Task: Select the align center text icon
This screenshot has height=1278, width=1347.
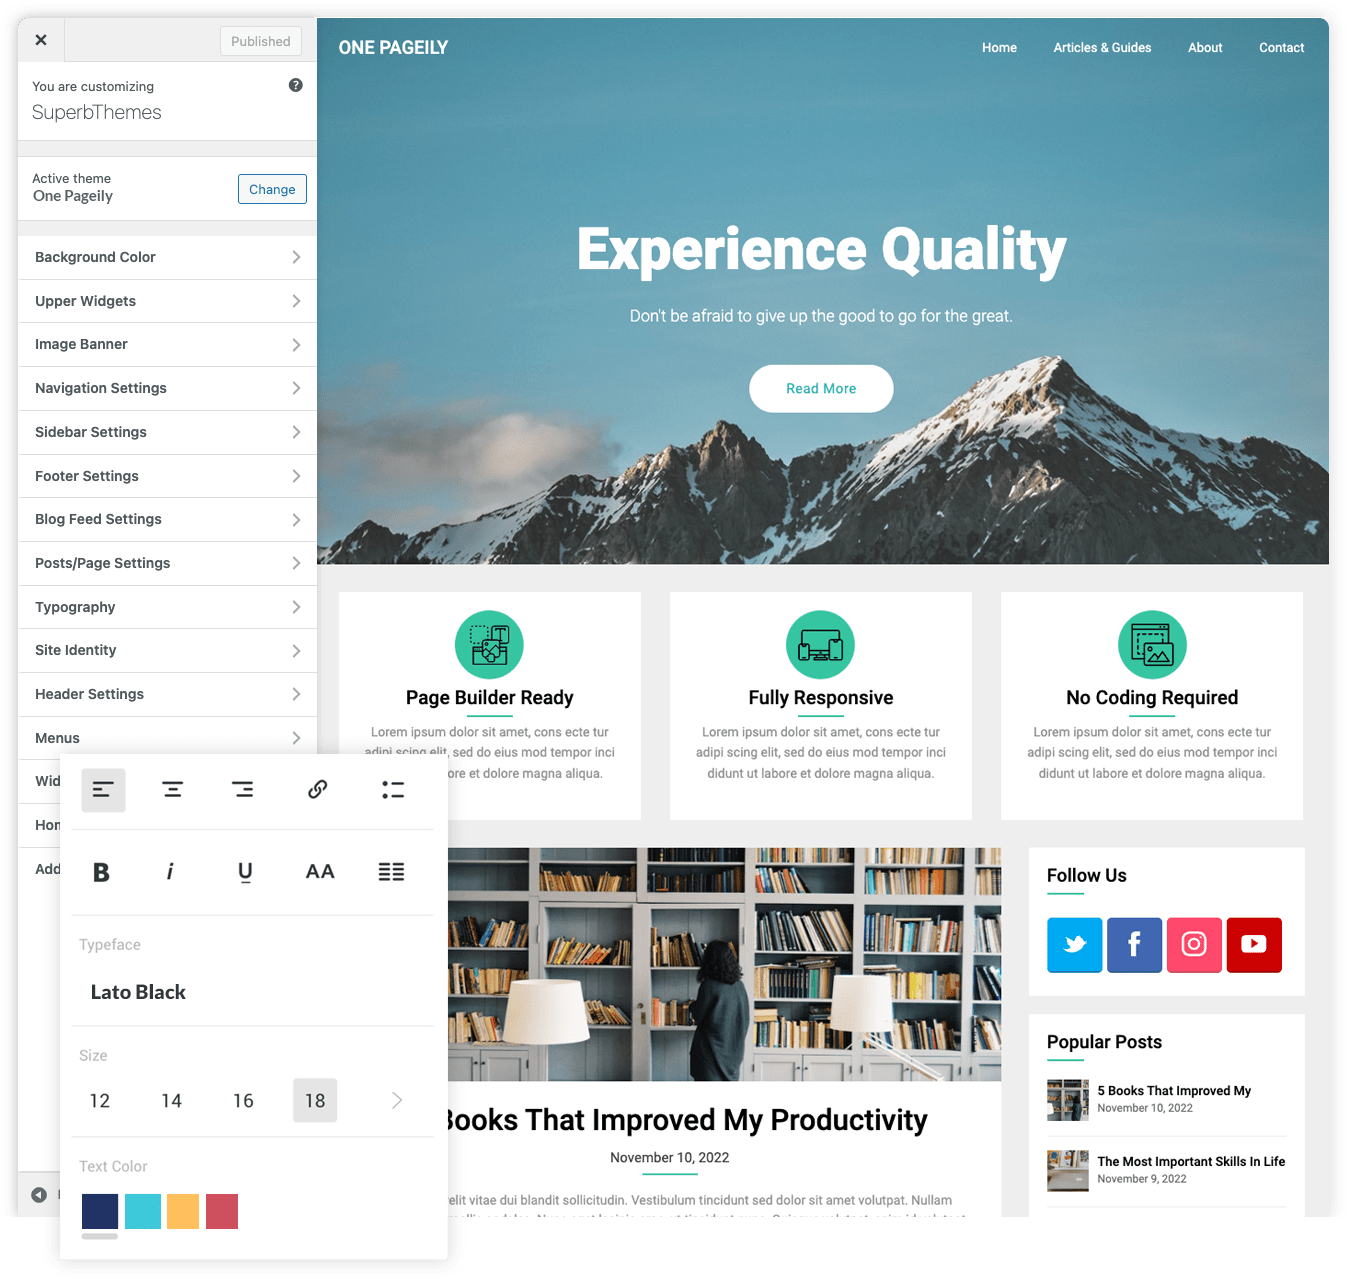Action: click(x=172, y=790)
